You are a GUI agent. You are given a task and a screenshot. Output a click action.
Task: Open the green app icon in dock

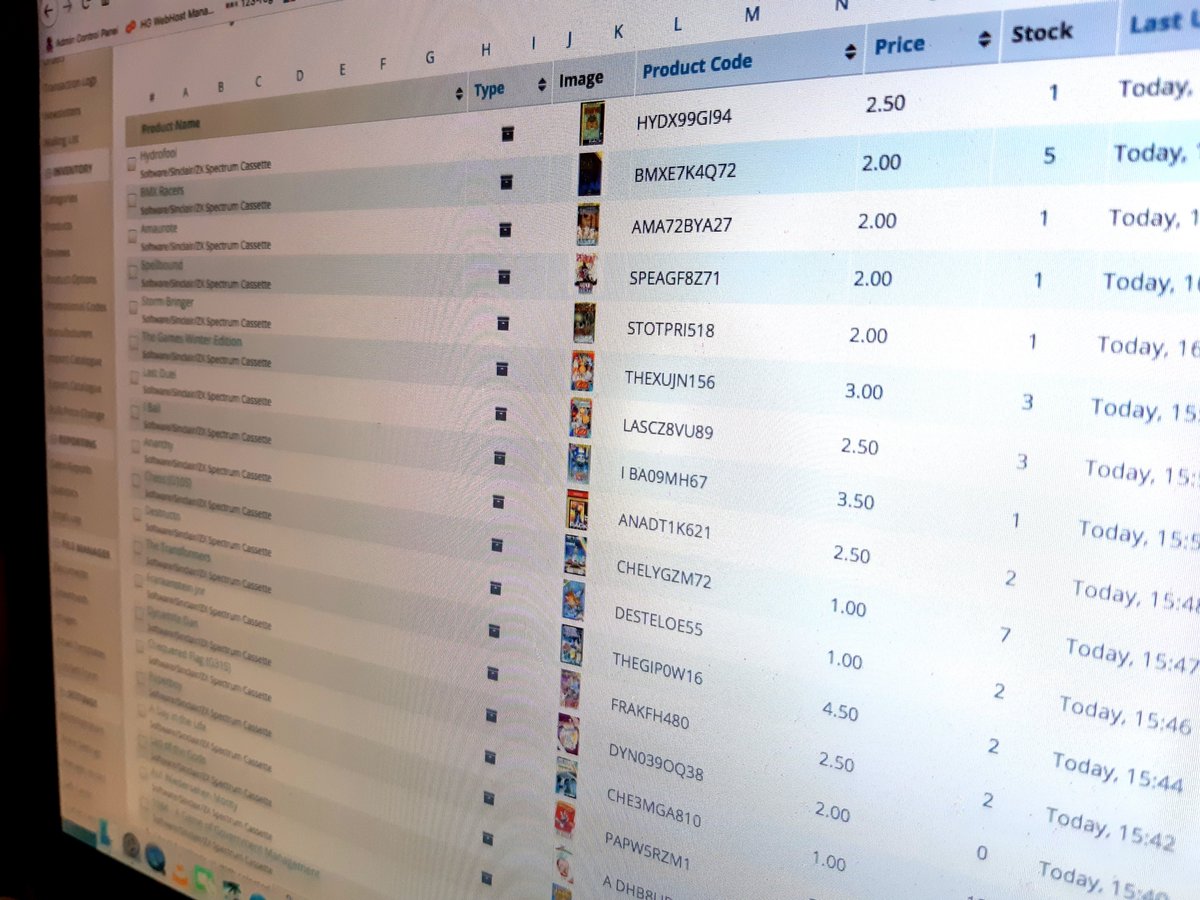point(205,880)
